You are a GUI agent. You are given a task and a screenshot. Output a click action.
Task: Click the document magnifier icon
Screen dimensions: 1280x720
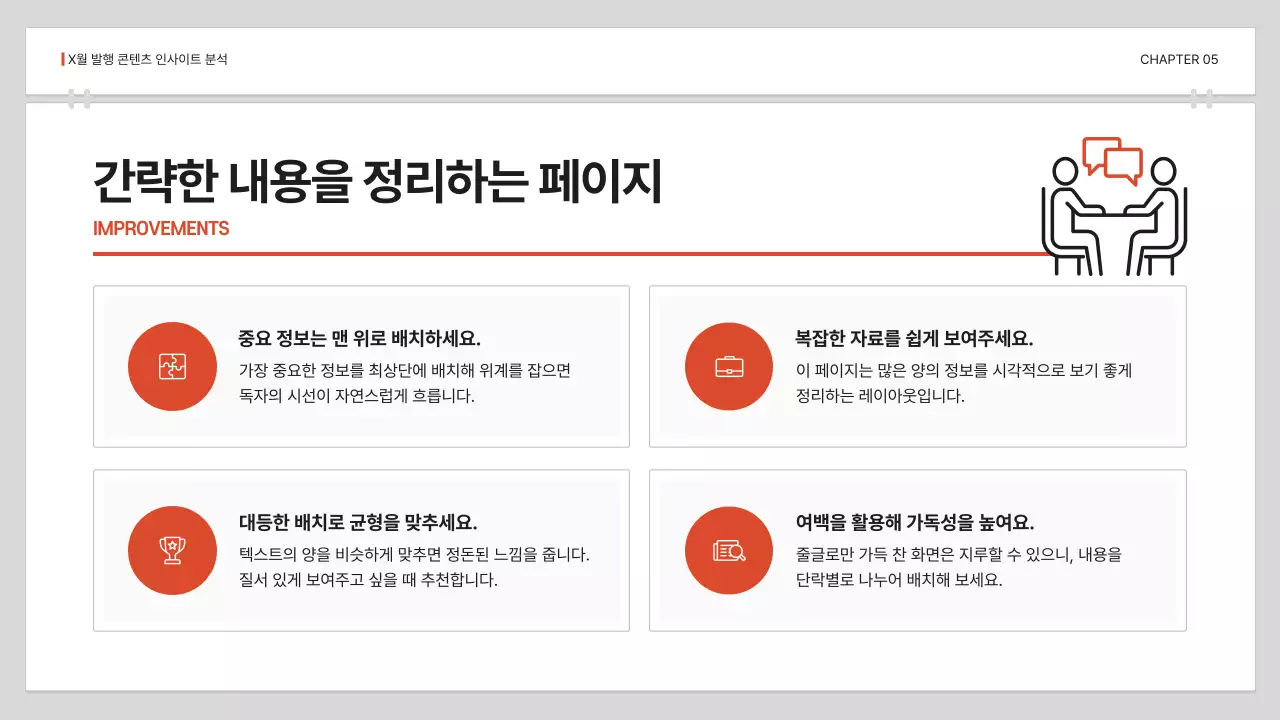click(727, 551)
